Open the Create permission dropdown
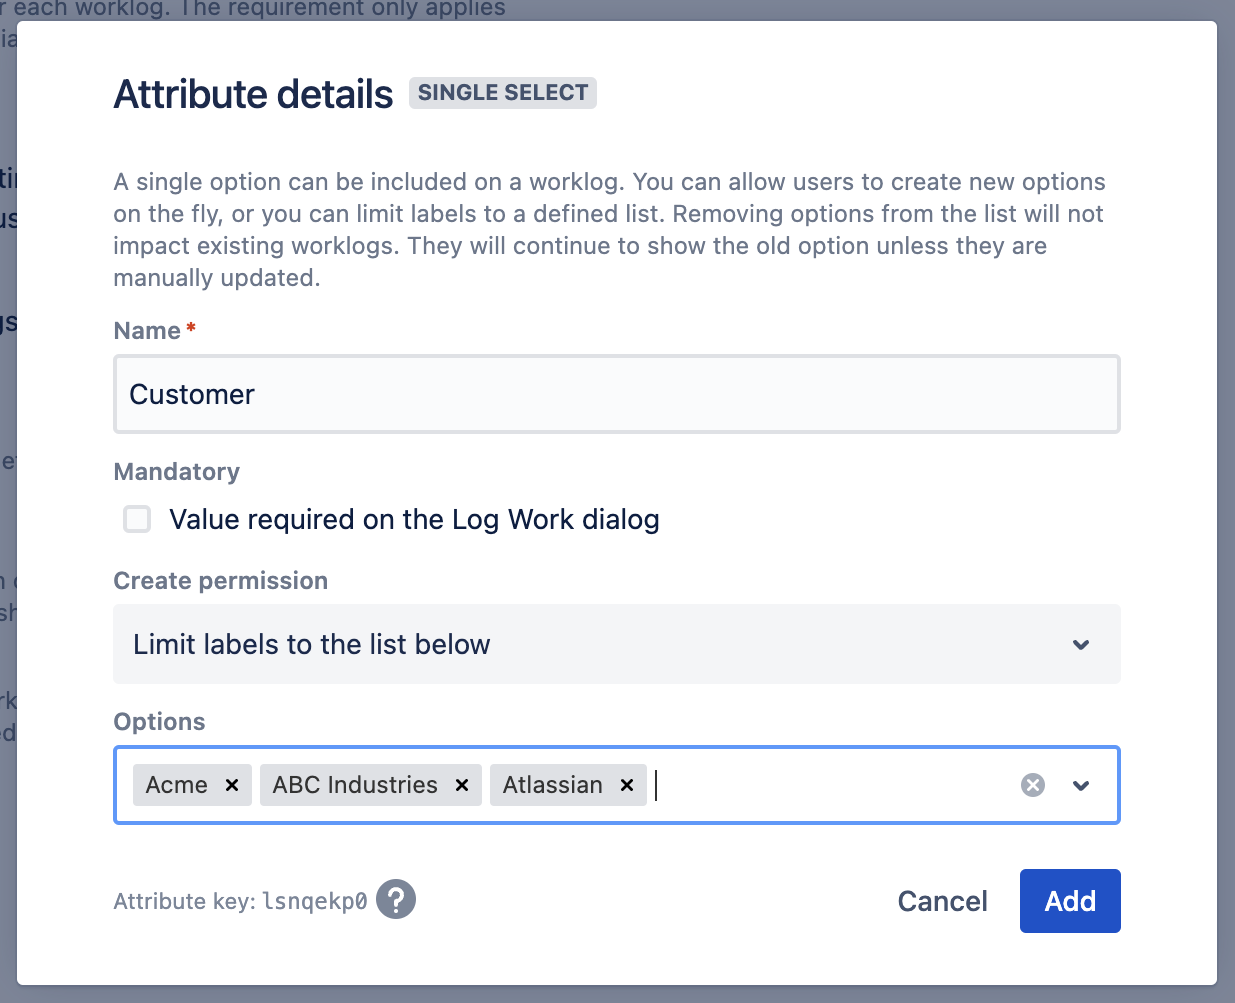 616,644
